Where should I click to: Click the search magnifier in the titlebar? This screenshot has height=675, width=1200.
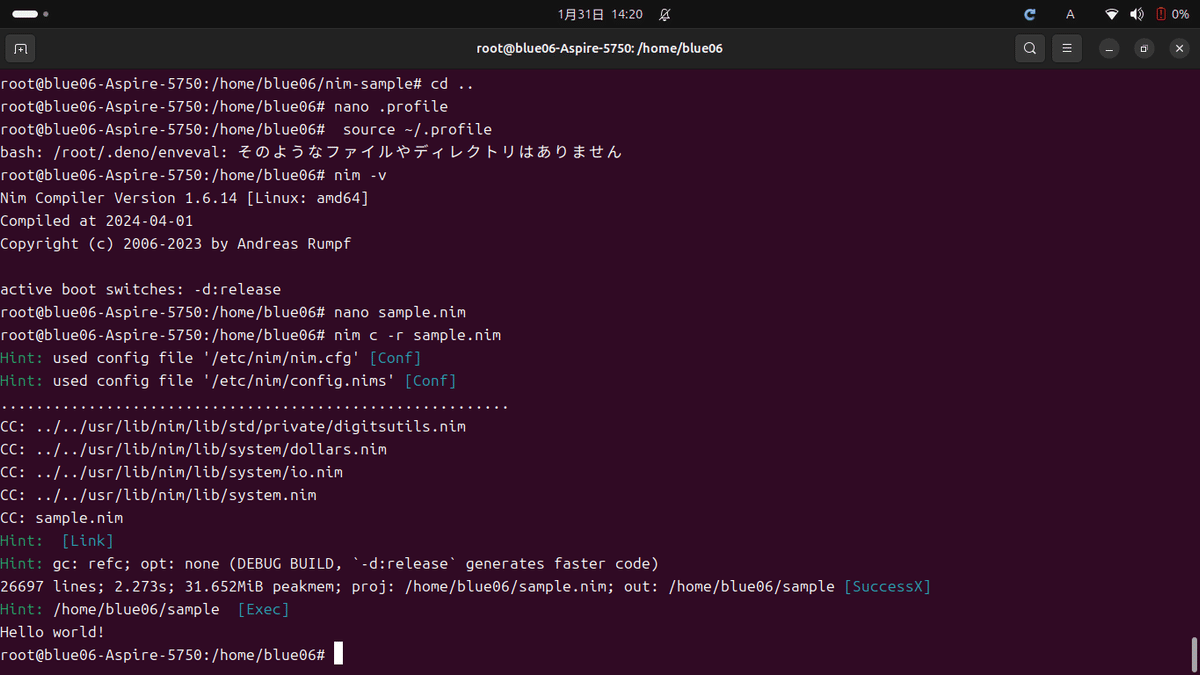(1029, 48)
